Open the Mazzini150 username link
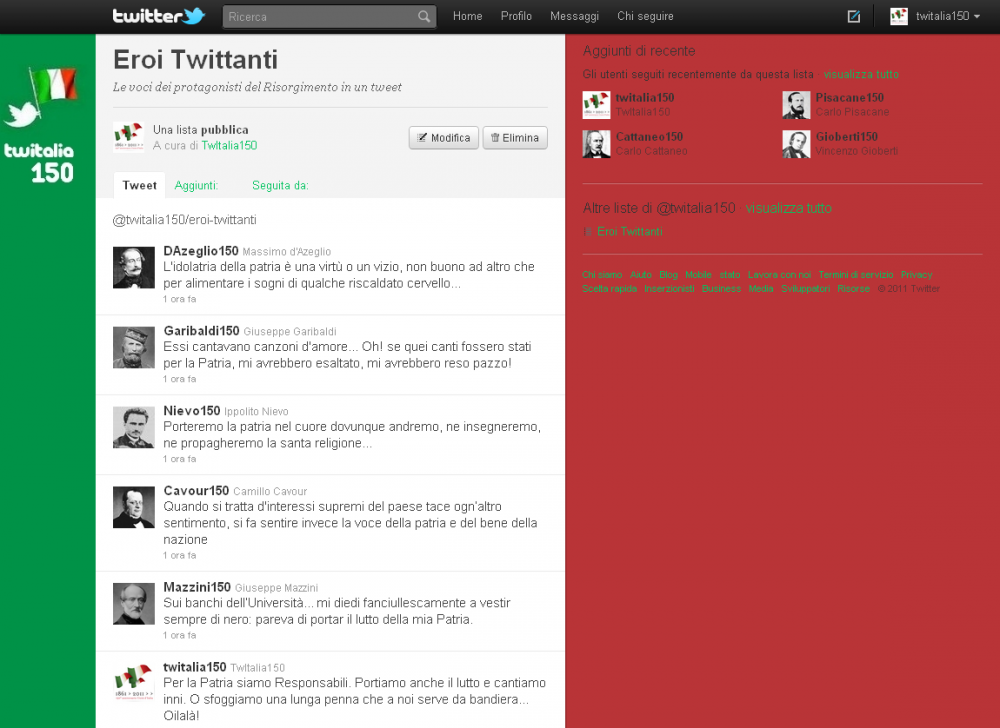1000x728 pixels. click(x=197, y=587)
